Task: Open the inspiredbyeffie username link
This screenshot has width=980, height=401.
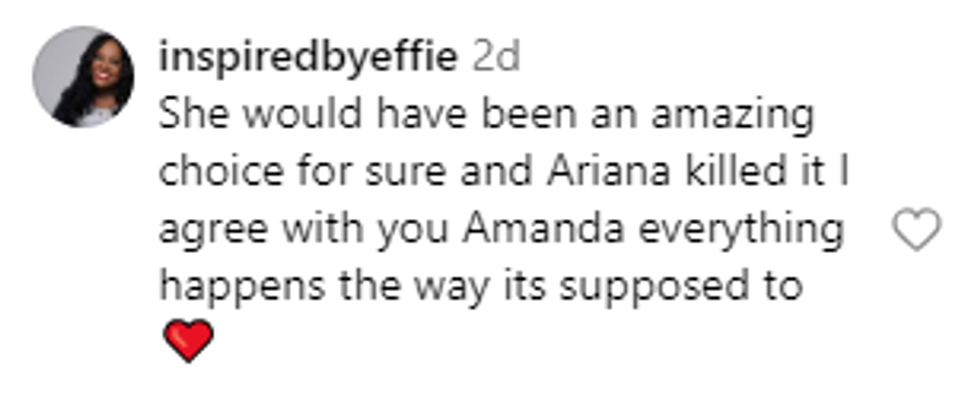Action: pos(307,58)
